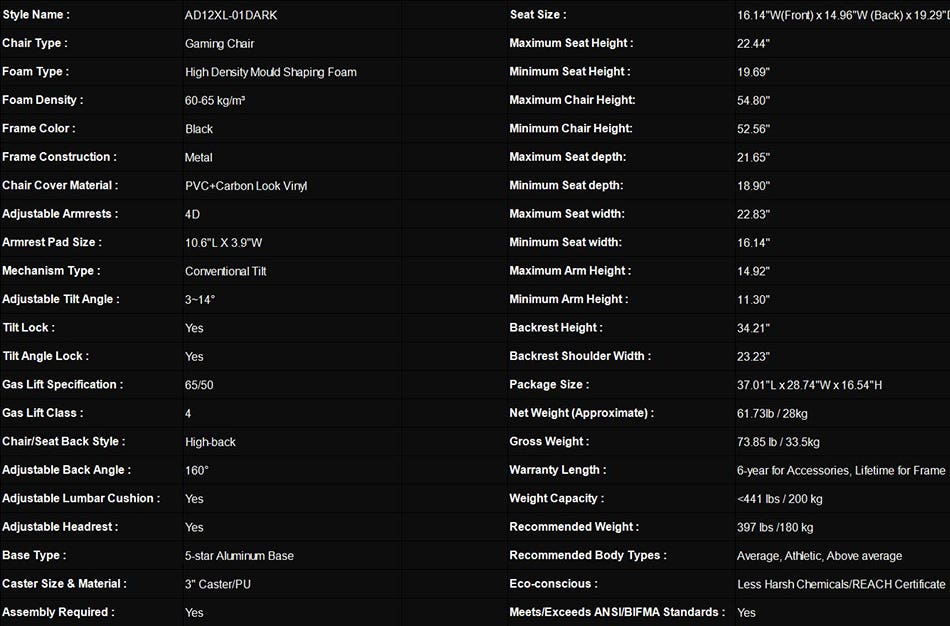Viewport: 950px width, 626px height.
Task: Select the Caster Size & Material label
Action: pyautogui.click(x=64, y=584)
